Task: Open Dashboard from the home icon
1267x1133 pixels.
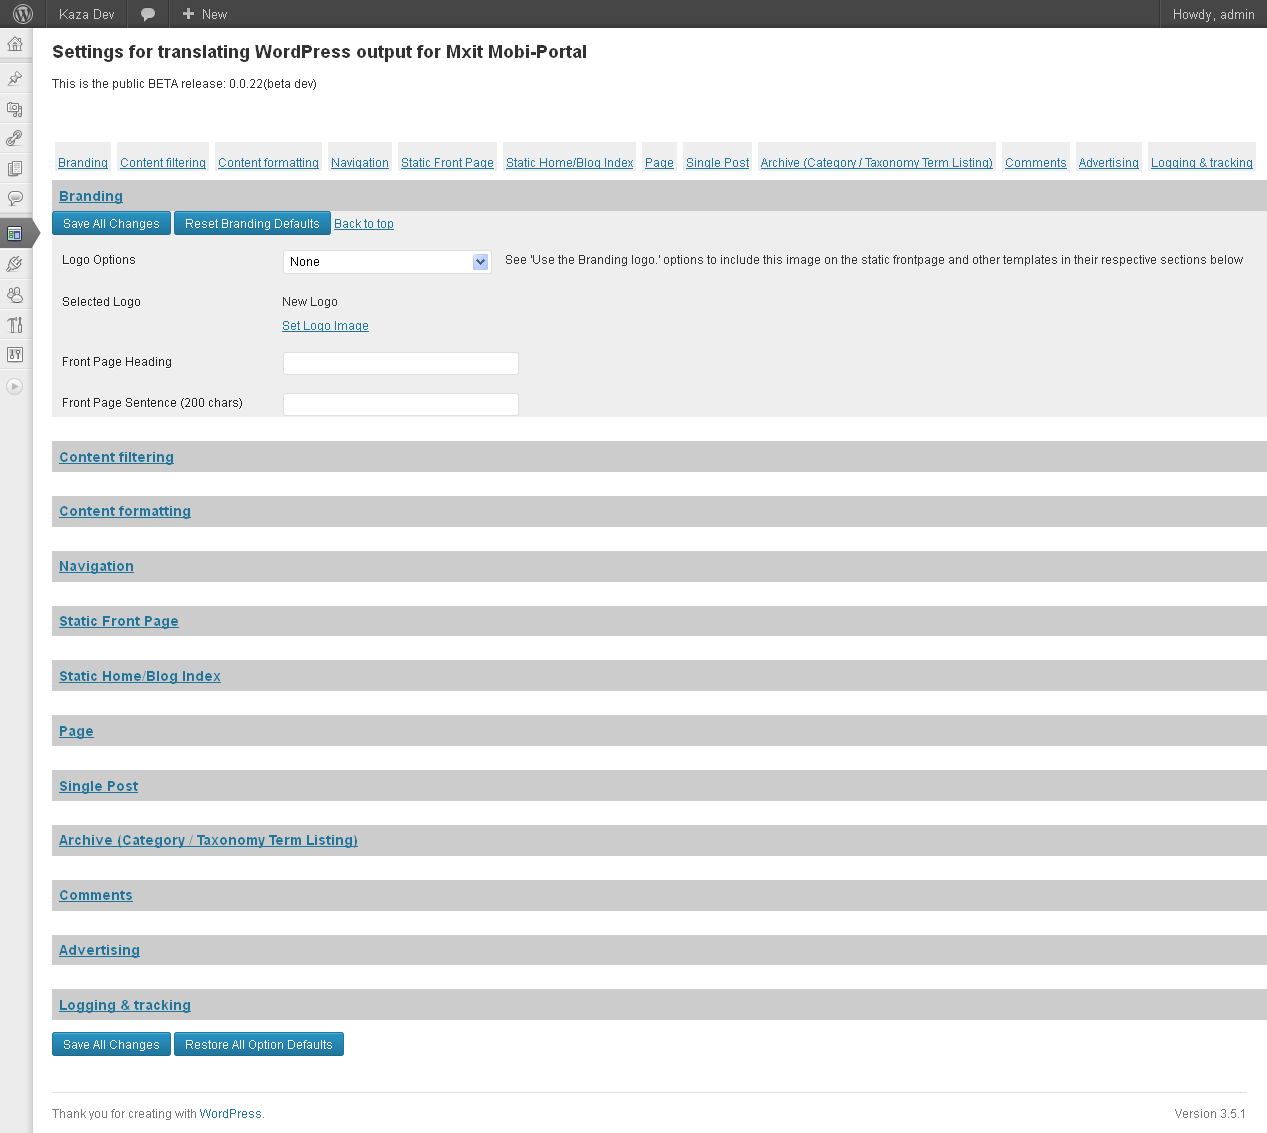Action: [15, 44]
